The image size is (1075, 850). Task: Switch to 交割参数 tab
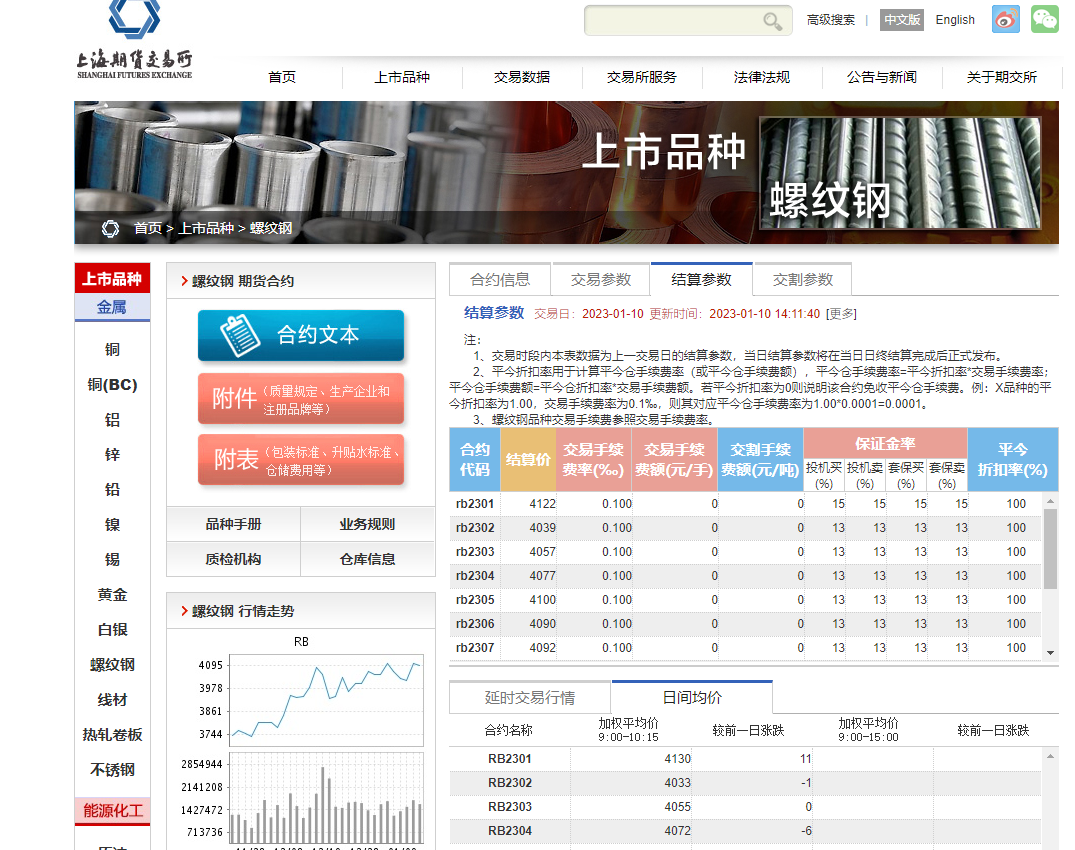802,279
